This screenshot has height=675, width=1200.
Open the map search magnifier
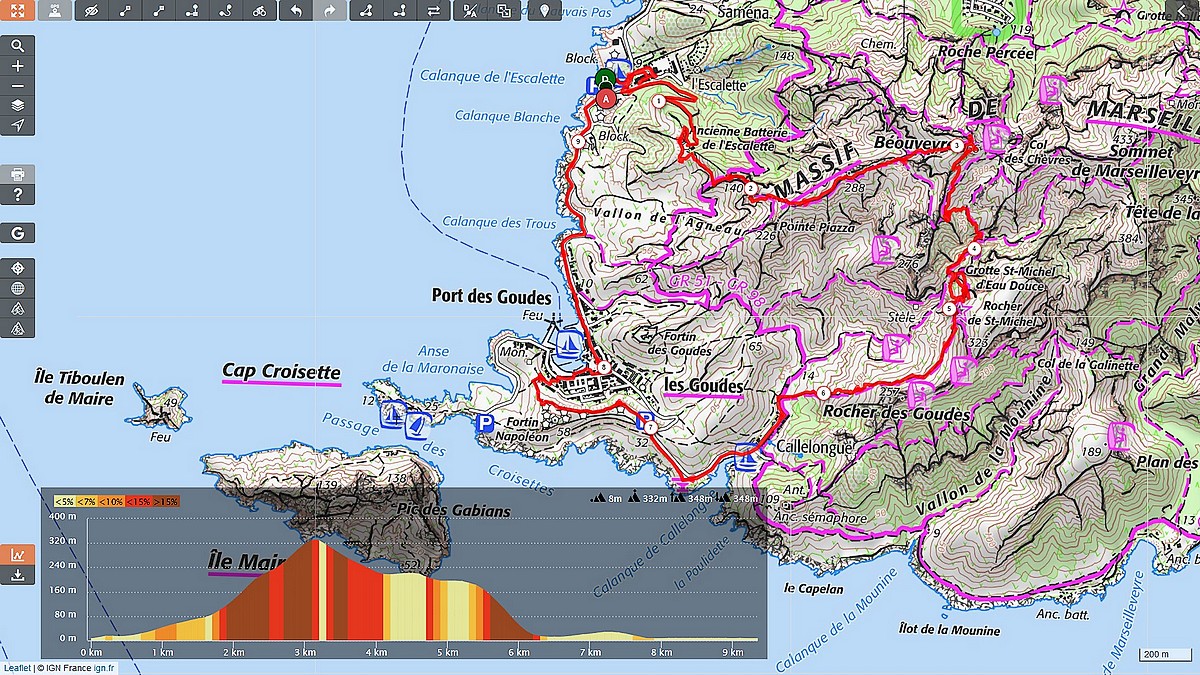point(17,46)
